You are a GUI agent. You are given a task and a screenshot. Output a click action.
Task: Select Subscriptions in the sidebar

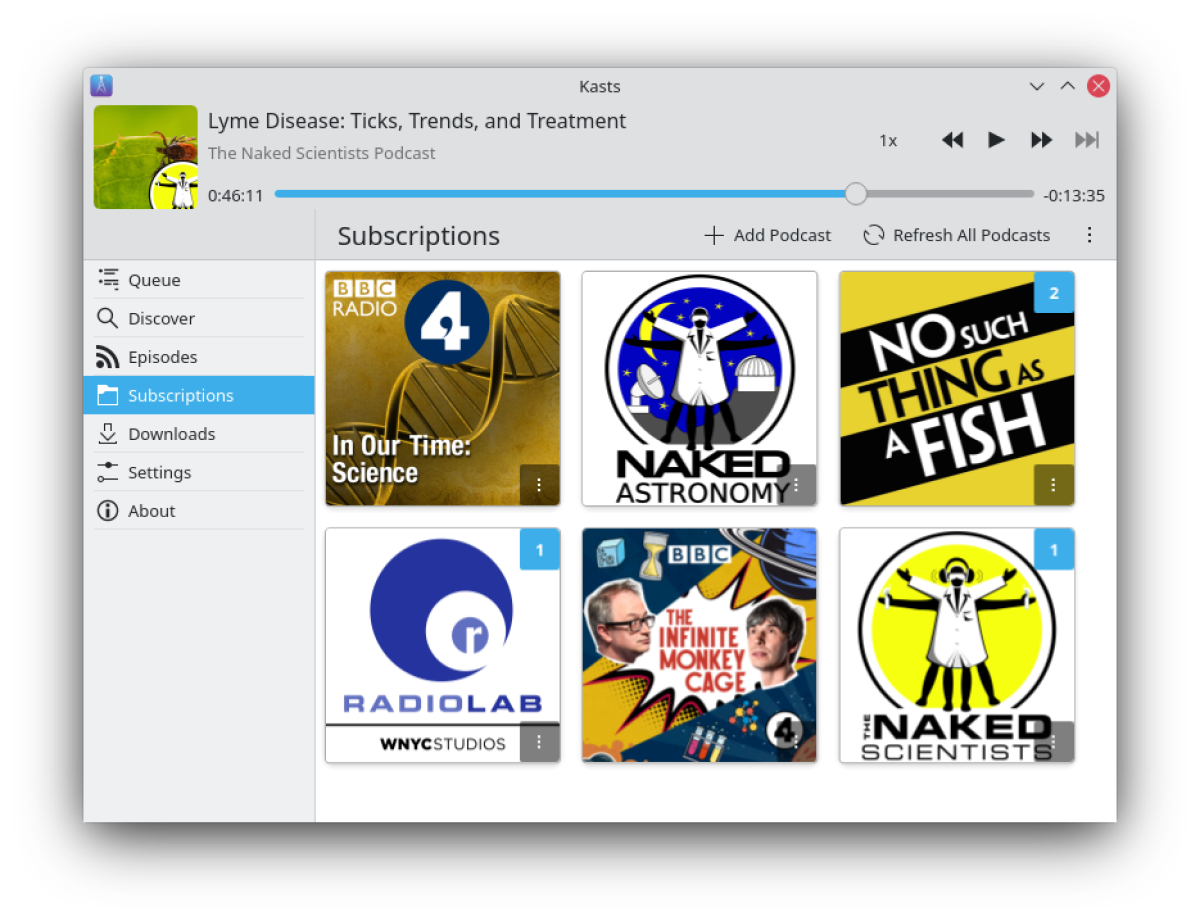click(199, 395)
